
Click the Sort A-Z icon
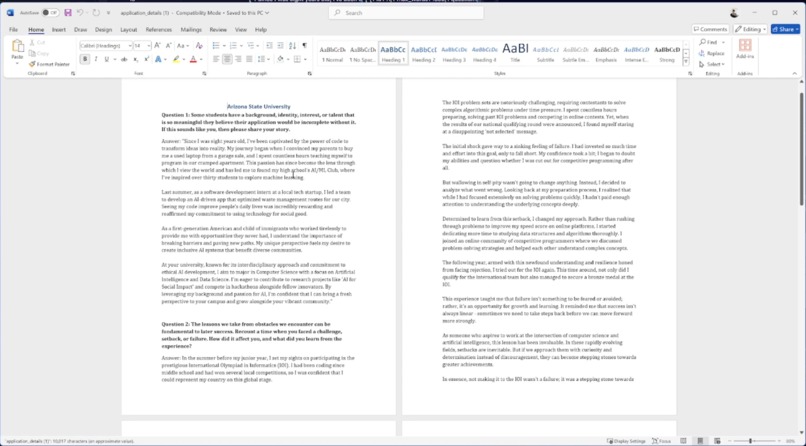click(292, 46)
